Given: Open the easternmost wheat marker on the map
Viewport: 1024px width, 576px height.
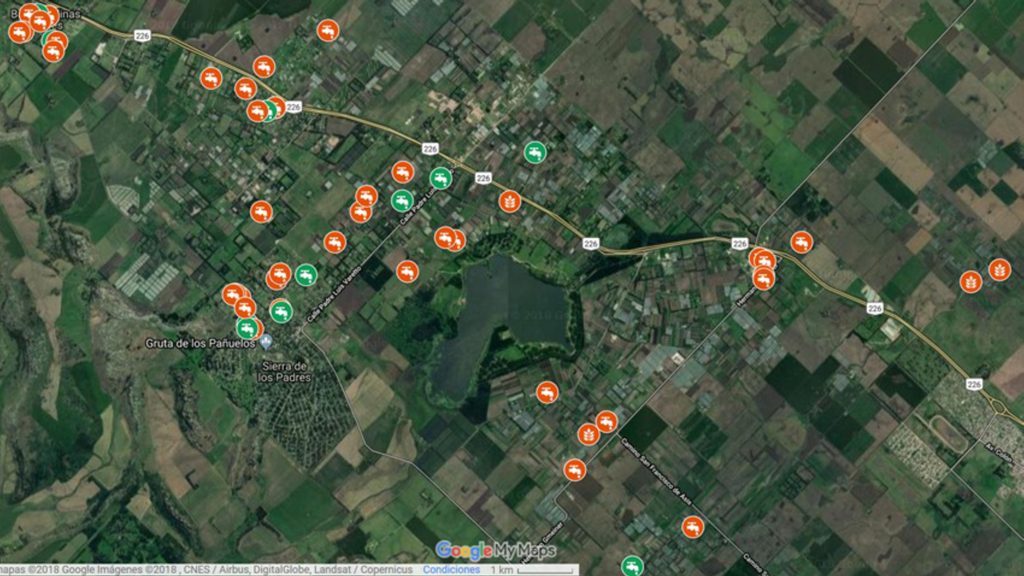Looking at the screenshot, I should point(999,269).
